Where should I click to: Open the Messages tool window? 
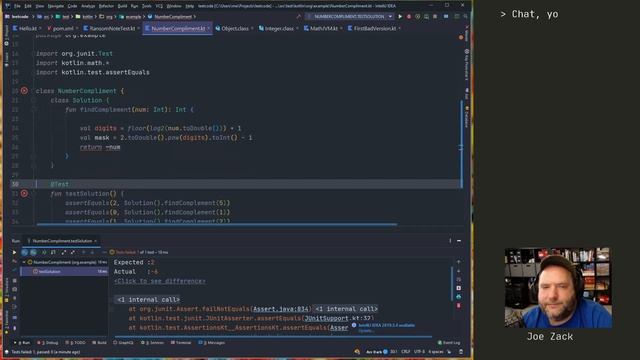211,343
